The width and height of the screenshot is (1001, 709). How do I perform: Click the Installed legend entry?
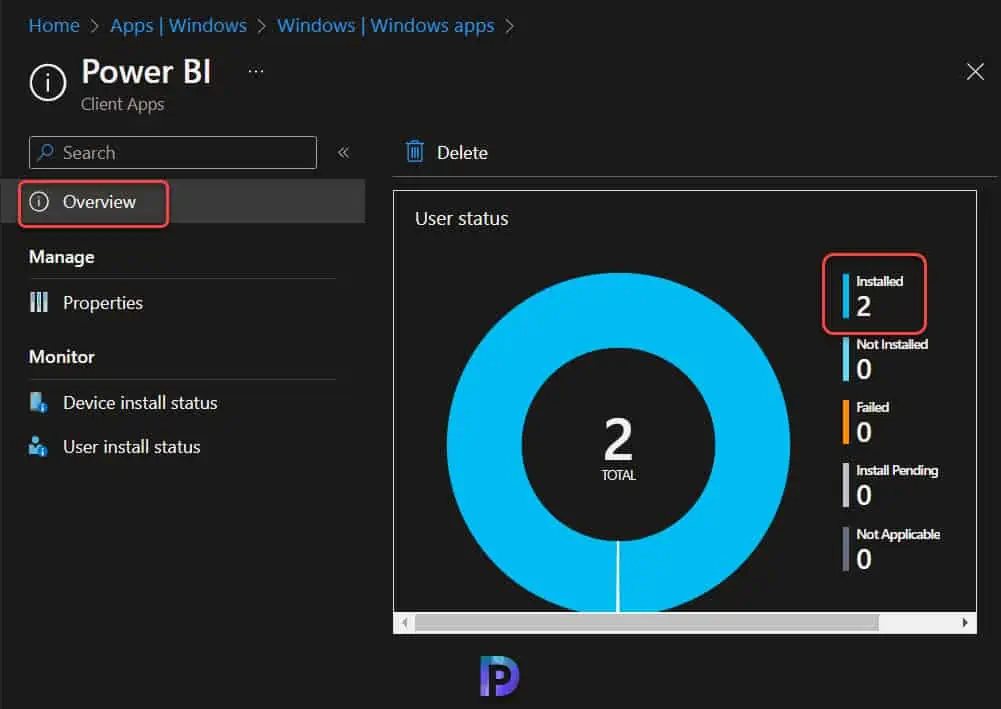(874, 295)
